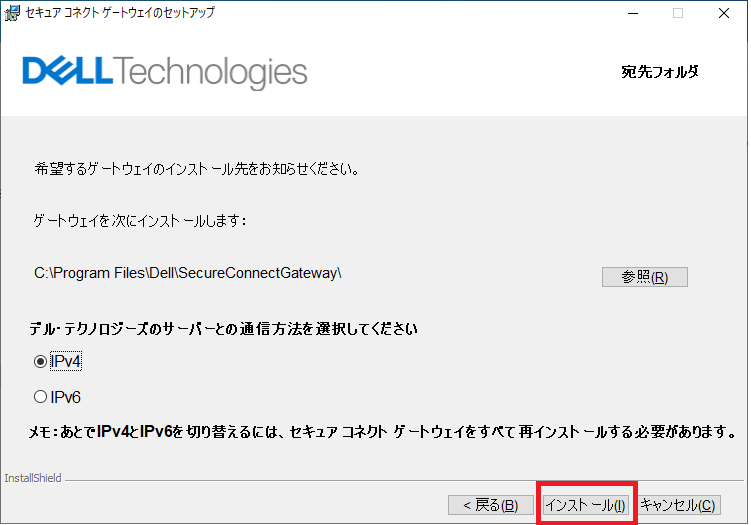751x525 pixels.
Task: Click the install path C:\Program Files\Dell\SecureConnectGateway\
Action: pos(188,273)
